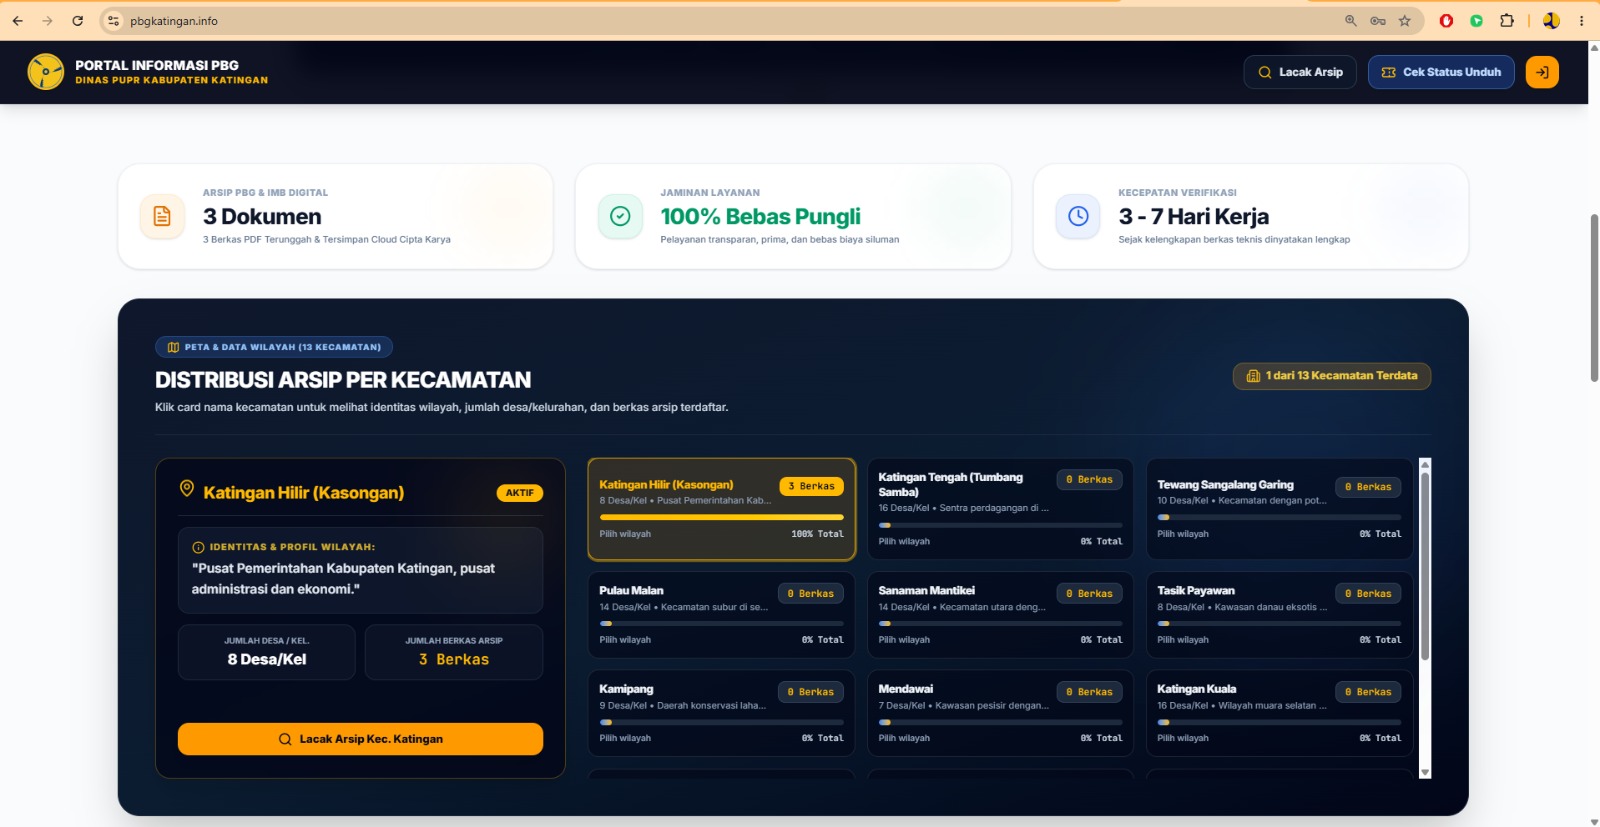
Task: Select the Pulau Malan kecamatan card
Action: tap(721, 615)
